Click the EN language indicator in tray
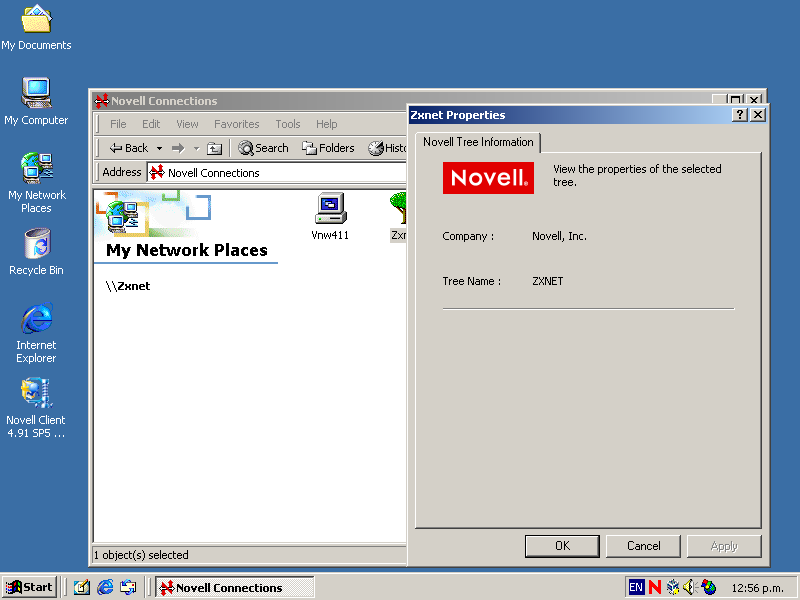 coord(636,587)
